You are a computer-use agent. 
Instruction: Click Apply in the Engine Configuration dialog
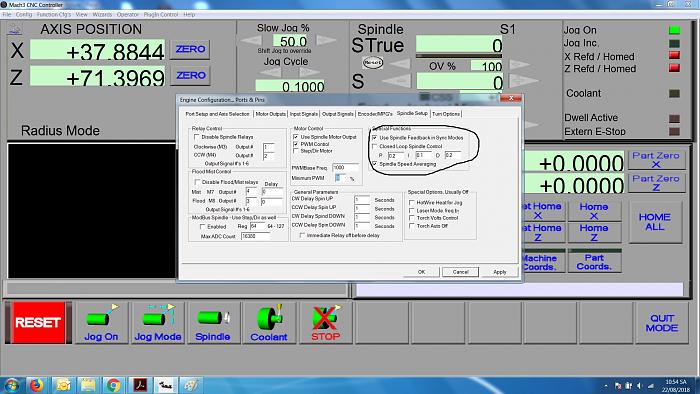(500, 272)
